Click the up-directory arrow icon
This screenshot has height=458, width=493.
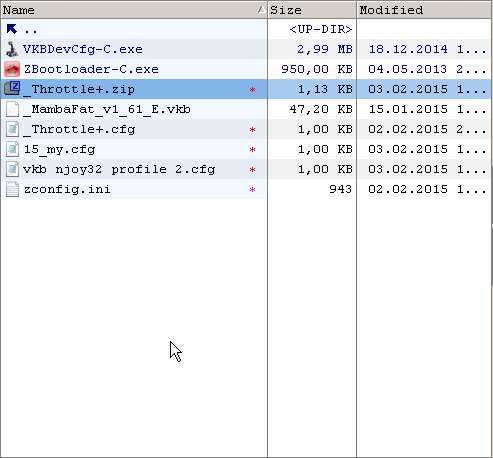pyautogui.click(x=12, y=29)
